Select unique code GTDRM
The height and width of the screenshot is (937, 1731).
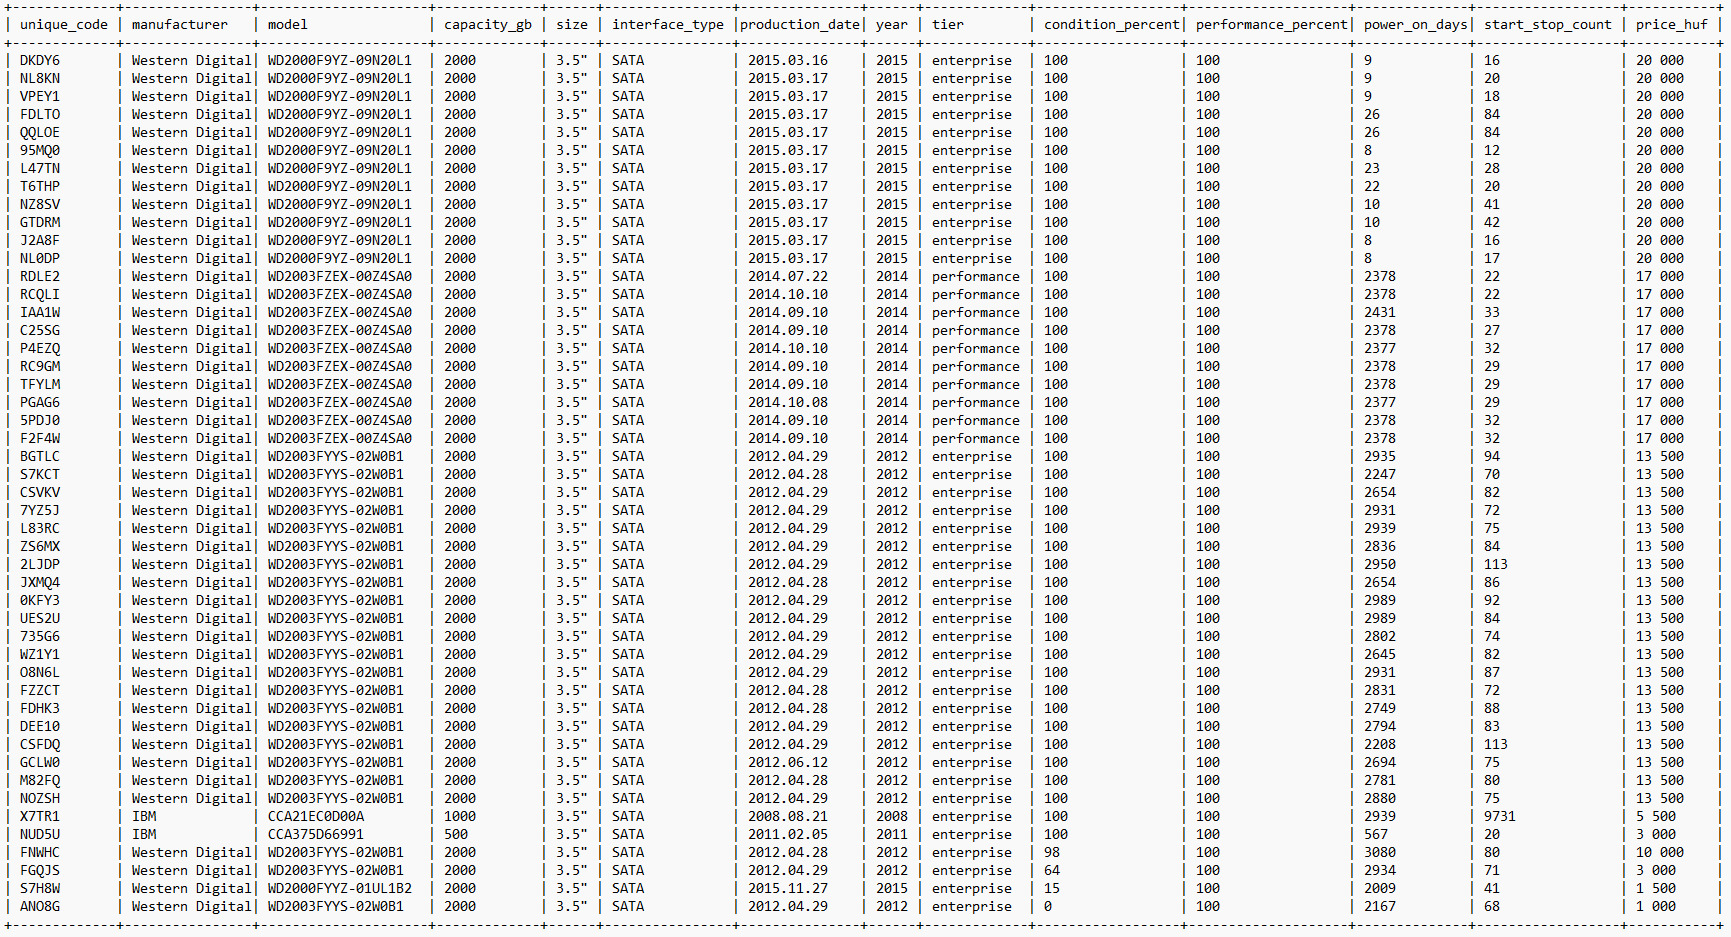(40, 222)
